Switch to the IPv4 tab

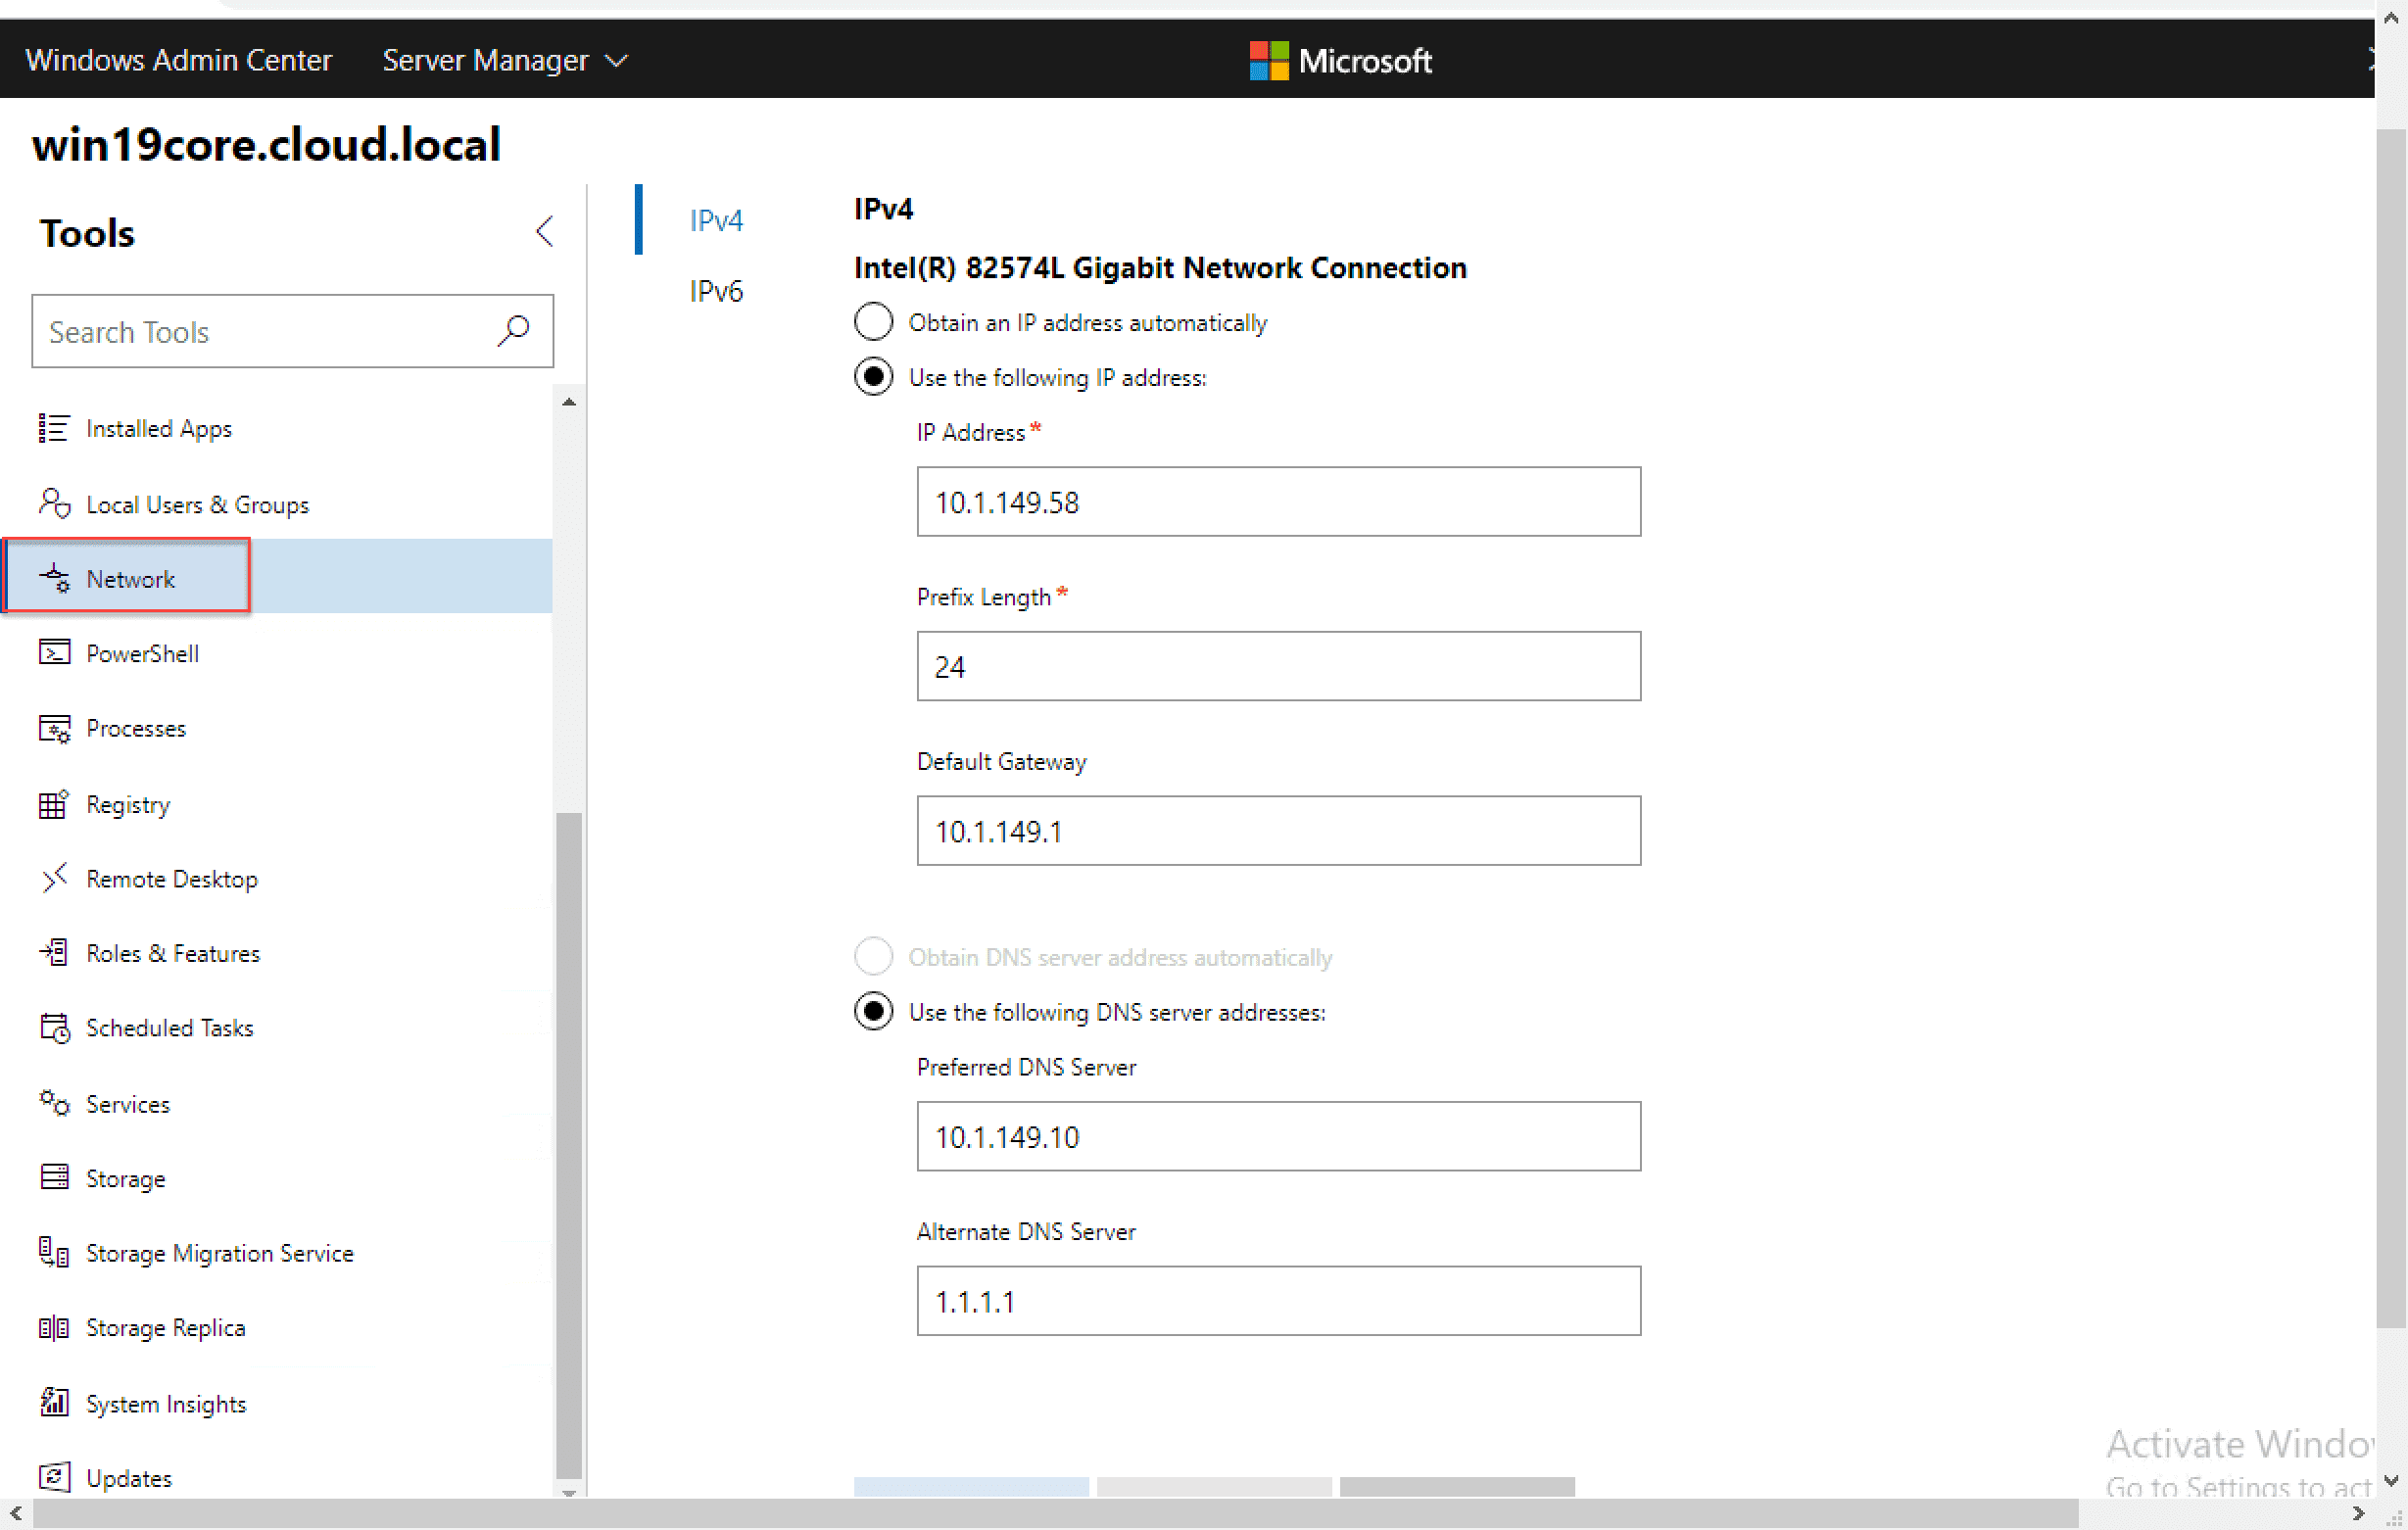pos(715,220)
